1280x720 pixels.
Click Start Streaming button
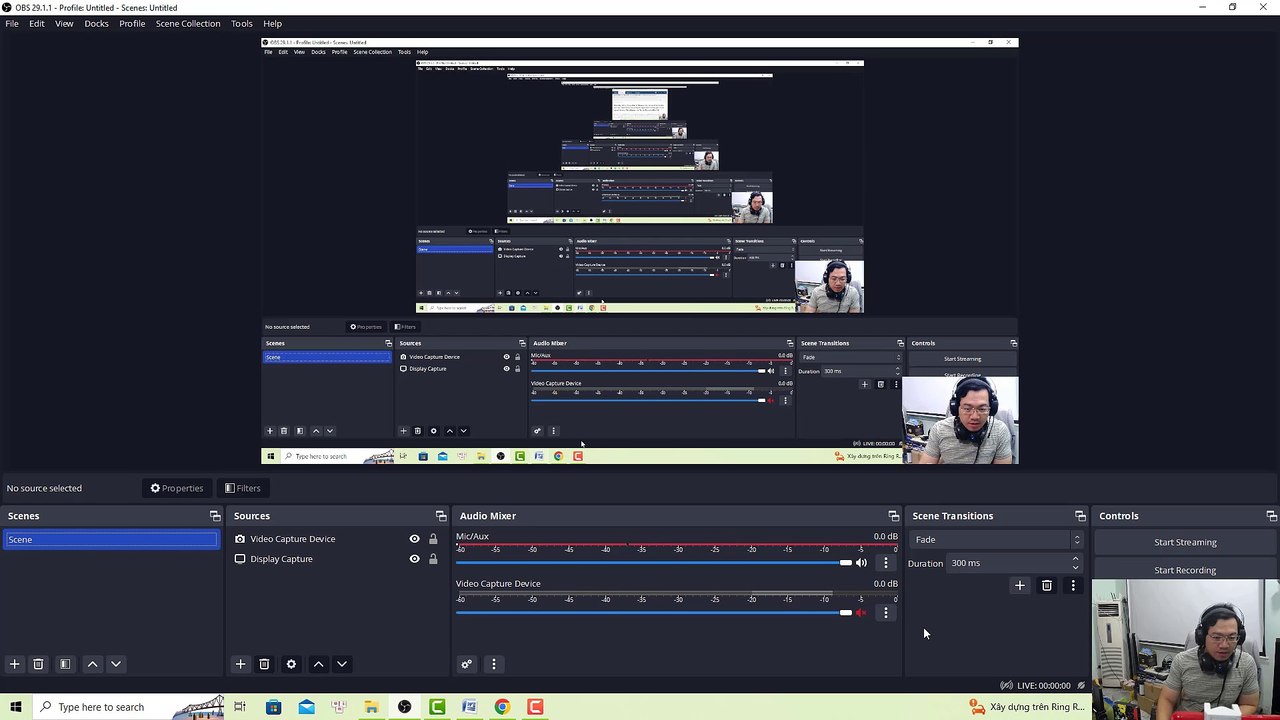(1185, 542)
